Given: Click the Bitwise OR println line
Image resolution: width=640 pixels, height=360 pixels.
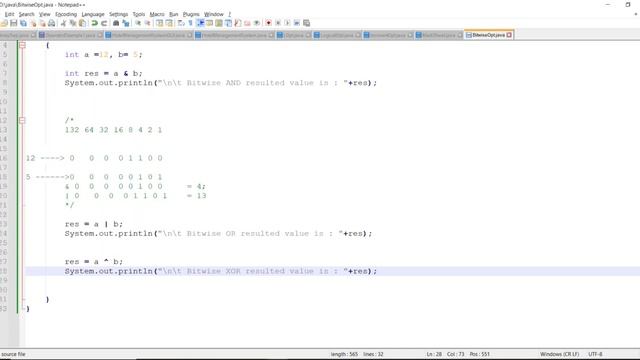Looking at the screenshot, I should (x=218, y=233).
